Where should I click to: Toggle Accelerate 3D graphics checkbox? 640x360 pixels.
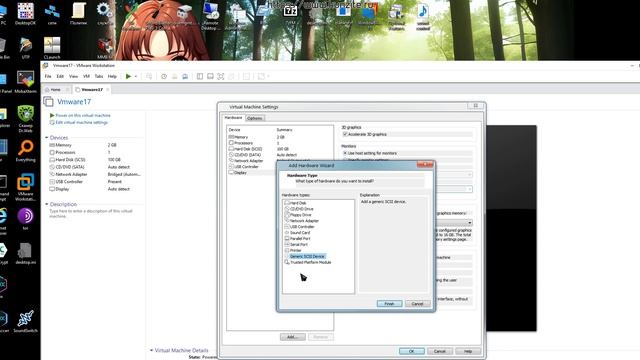345,134
